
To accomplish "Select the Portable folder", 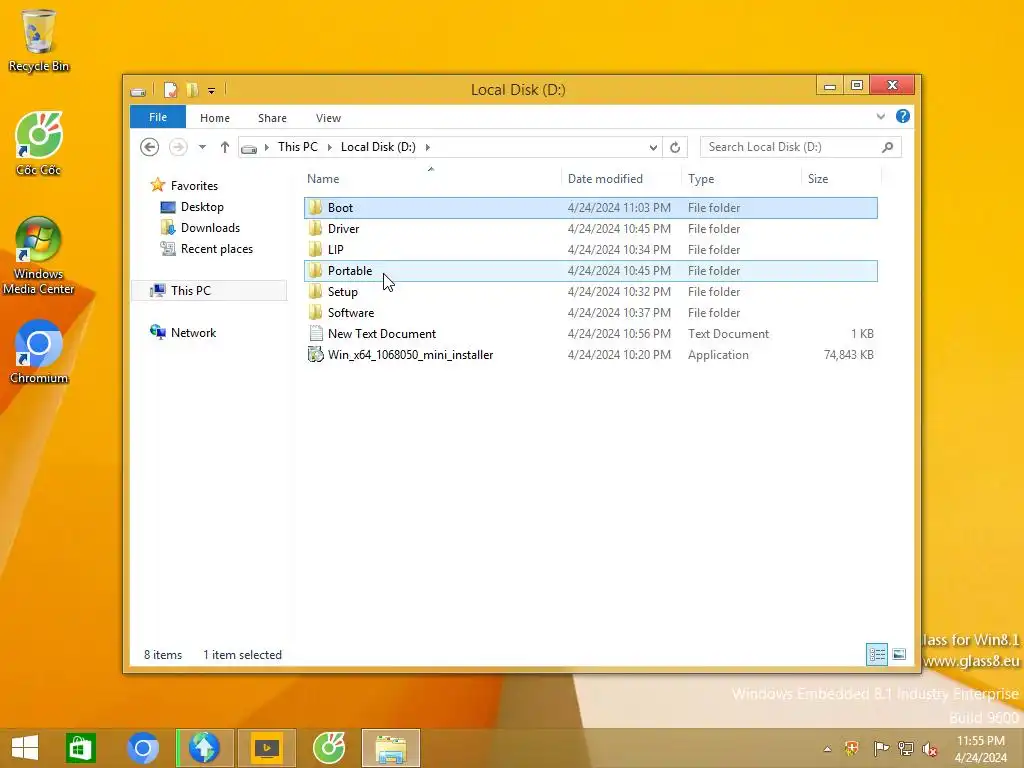I will pos(590,270).
